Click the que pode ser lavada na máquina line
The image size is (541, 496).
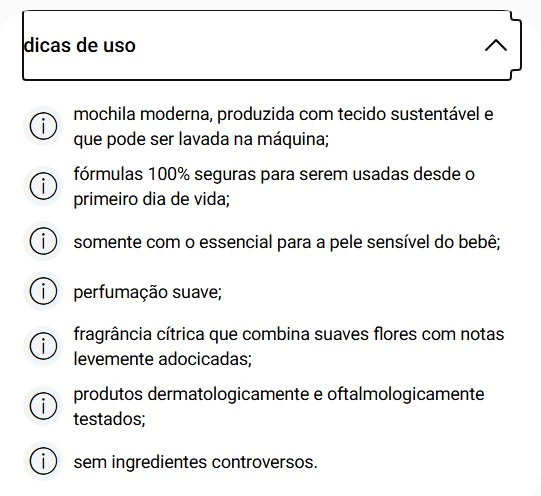(201, 139)
